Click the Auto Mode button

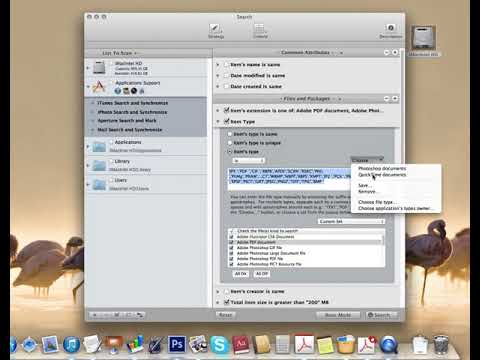point(338,315)
